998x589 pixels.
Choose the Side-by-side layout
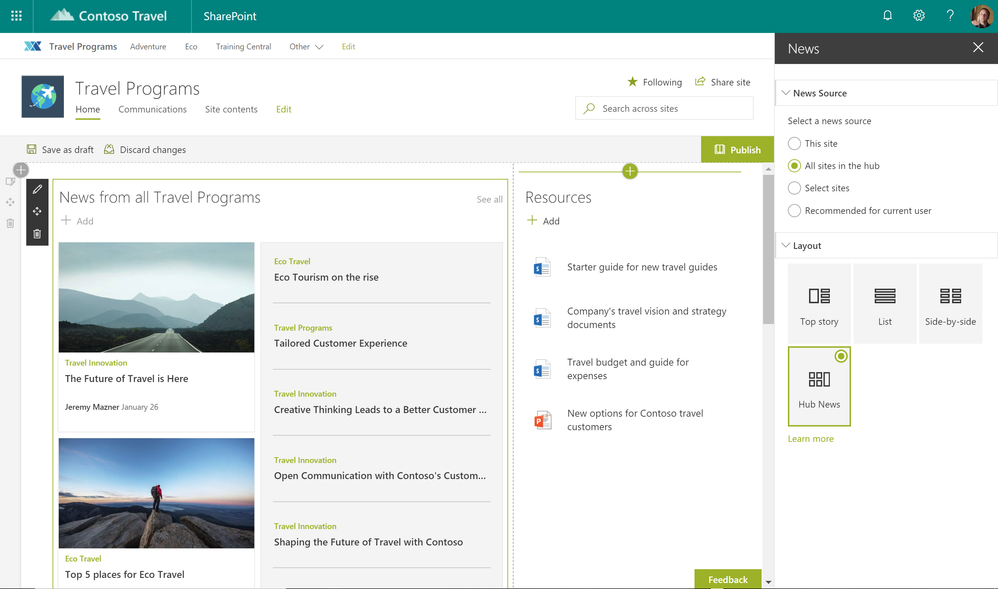click(x=950, y=304)
